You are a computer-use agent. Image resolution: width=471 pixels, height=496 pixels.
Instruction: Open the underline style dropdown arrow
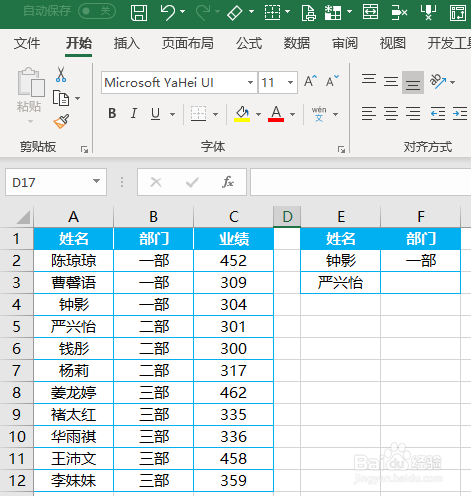(172, 114)
